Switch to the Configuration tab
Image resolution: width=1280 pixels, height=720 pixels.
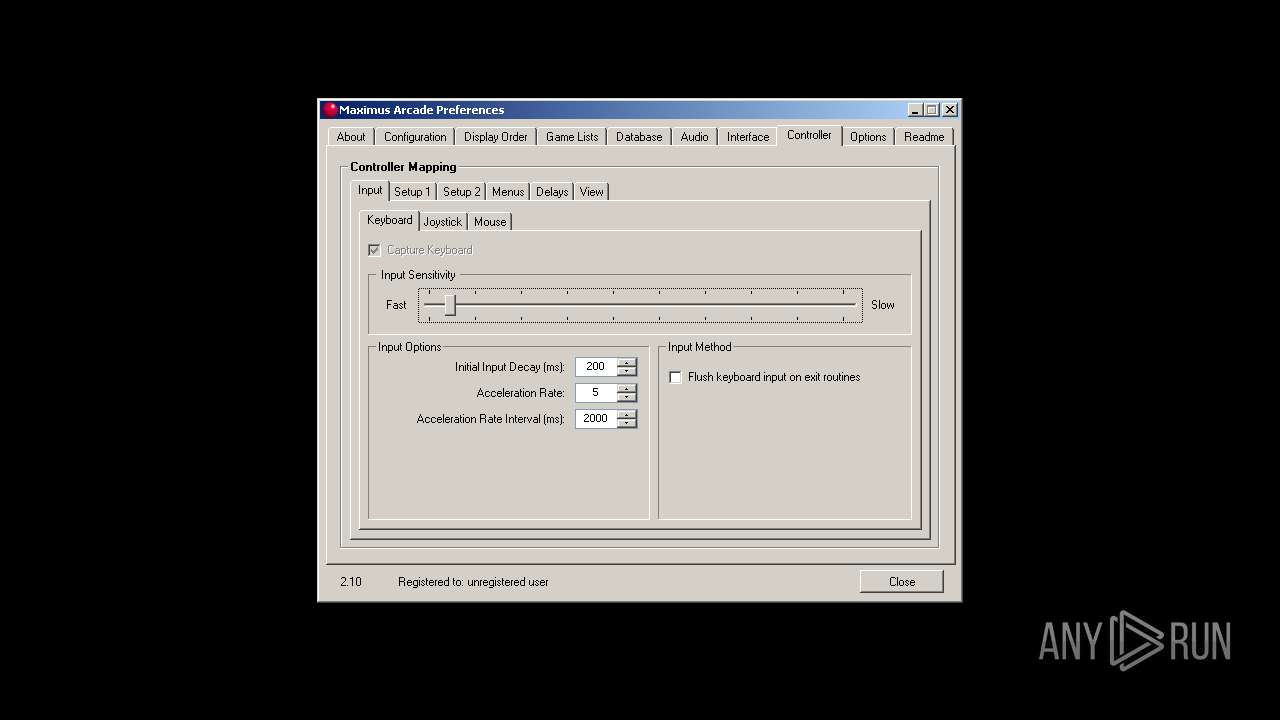click(x=415, y=137)
